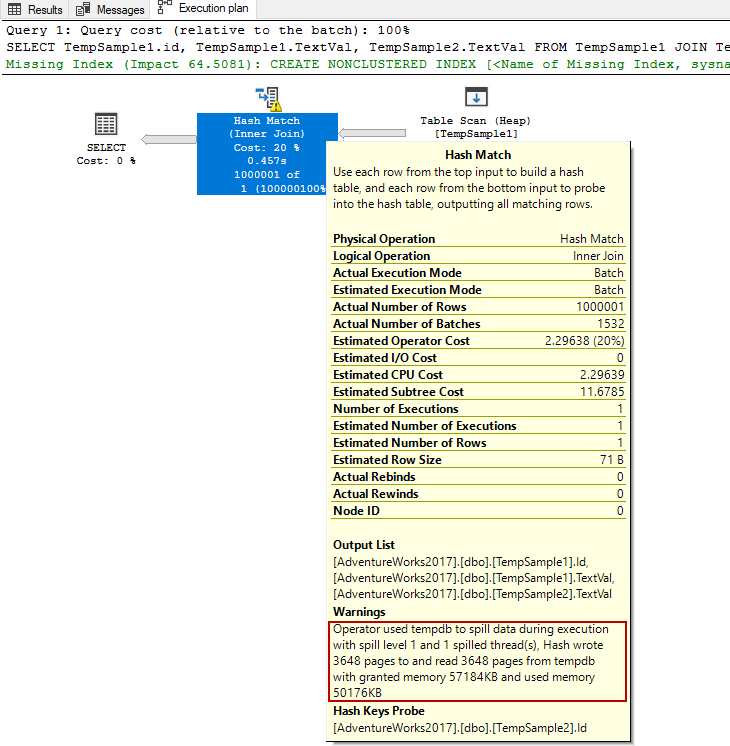Select the Table Scan (Heap) operator icon
This screenshot has height=746, width=730.
(476, 97)
